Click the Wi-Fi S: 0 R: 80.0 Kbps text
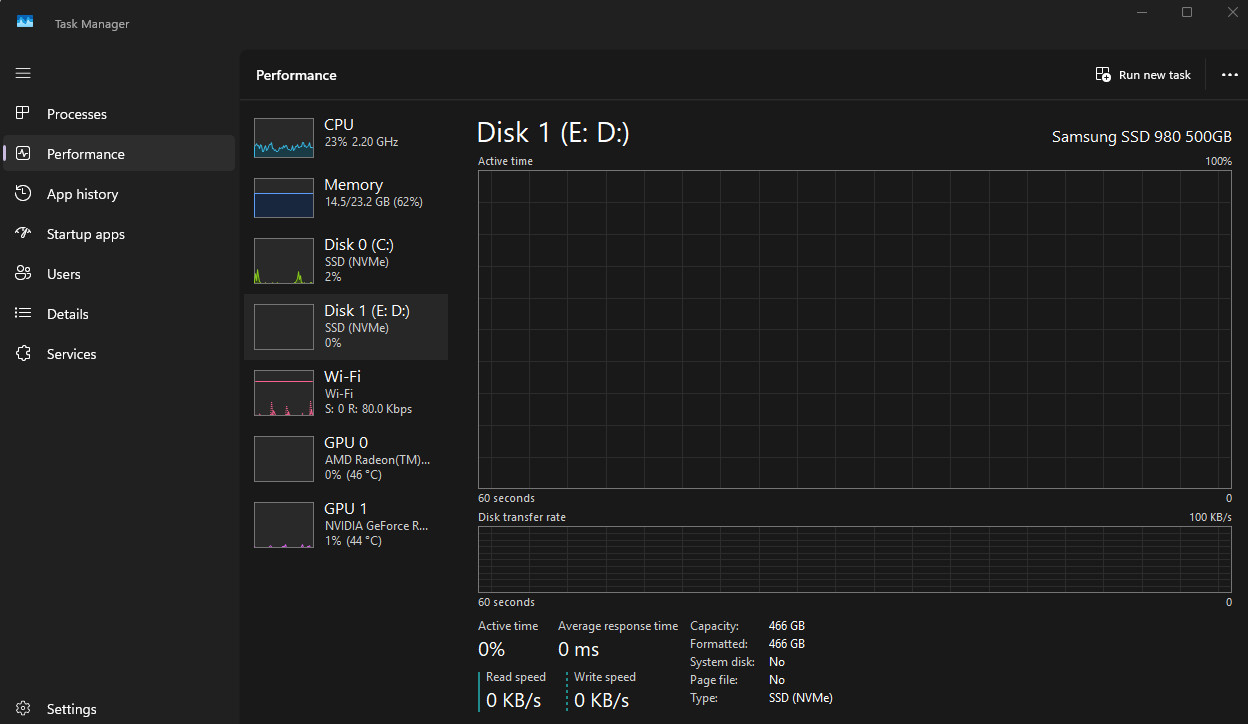 click(368, 409)
